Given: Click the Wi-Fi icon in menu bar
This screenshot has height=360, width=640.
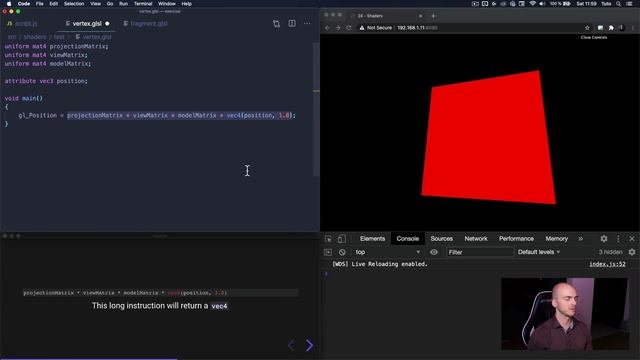Looking at the screenshot, I should coord(533,4).
